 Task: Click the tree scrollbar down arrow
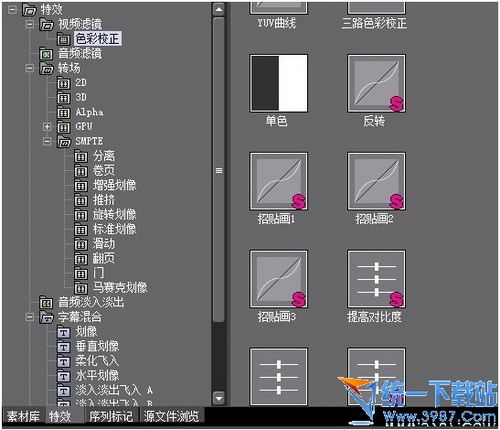click(219, 398)
